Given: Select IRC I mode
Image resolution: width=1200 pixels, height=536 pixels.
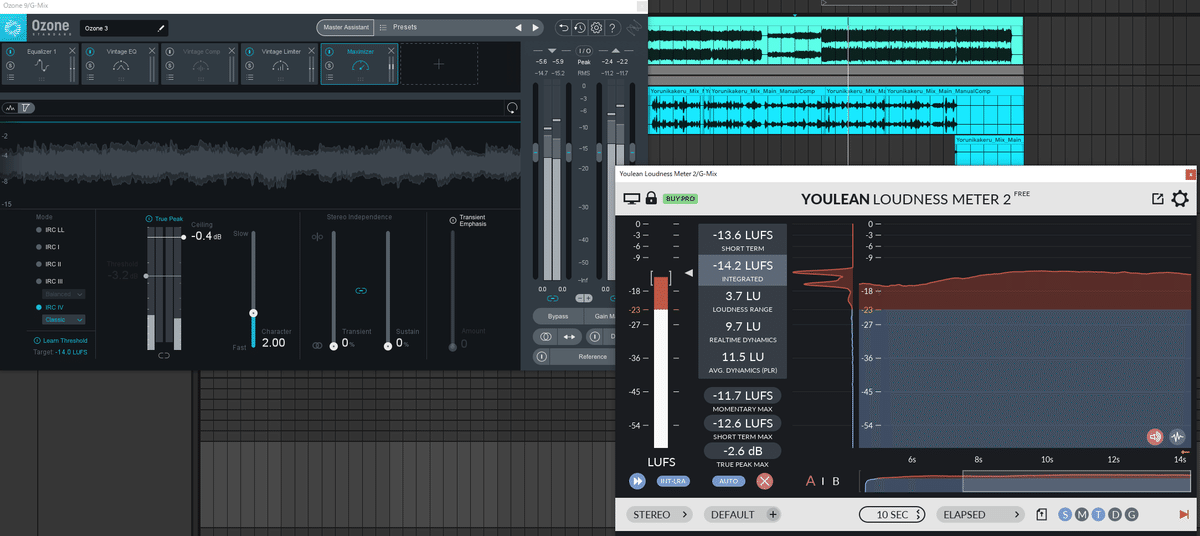Looking at the screenshot, I should (x=46, y=246).
